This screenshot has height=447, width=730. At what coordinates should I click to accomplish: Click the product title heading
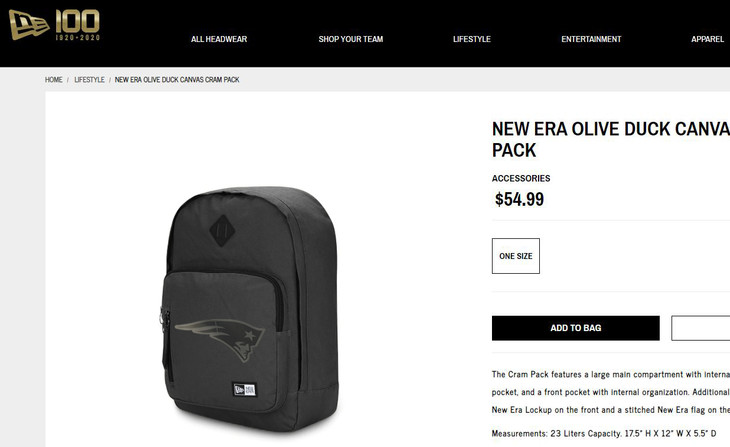pyautogui.click(x=611, y=139)
